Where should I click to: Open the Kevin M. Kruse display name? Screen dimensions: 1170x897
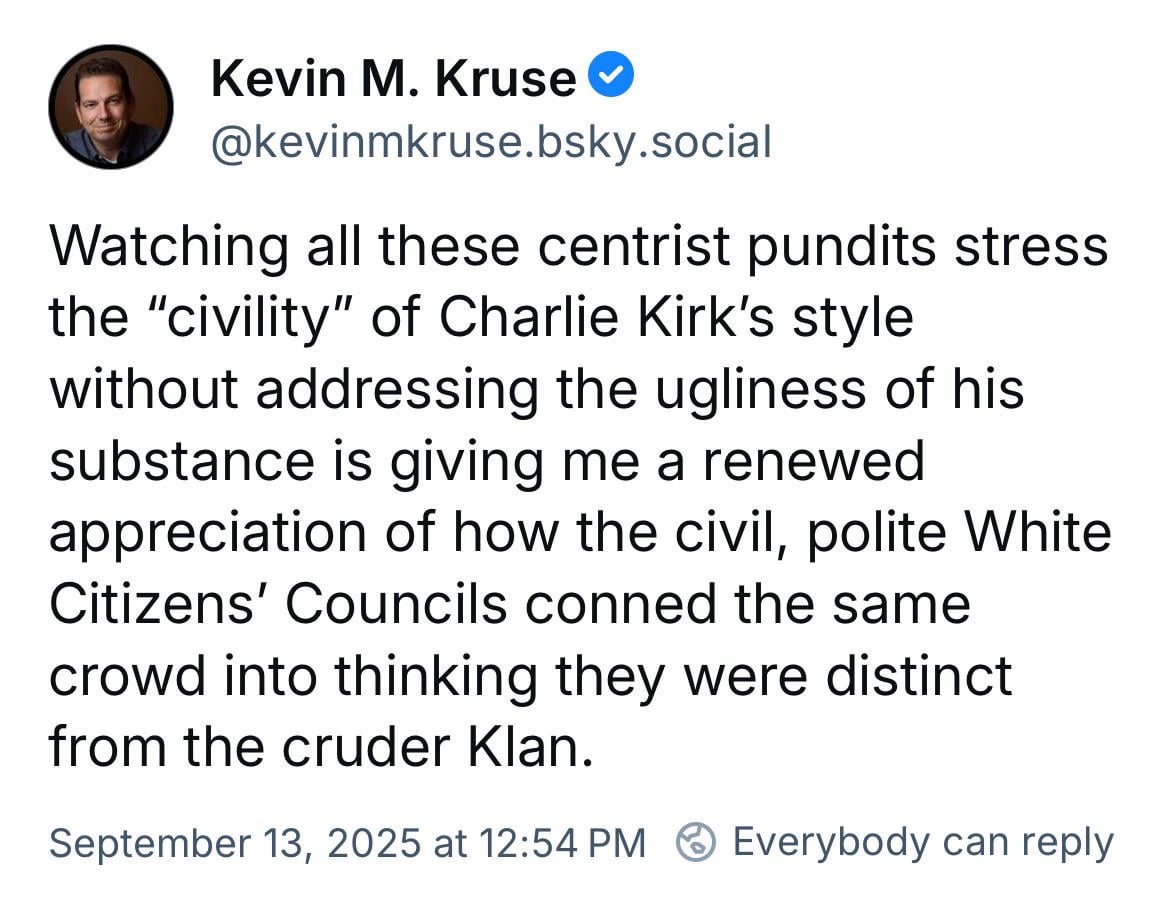(394, 78)
